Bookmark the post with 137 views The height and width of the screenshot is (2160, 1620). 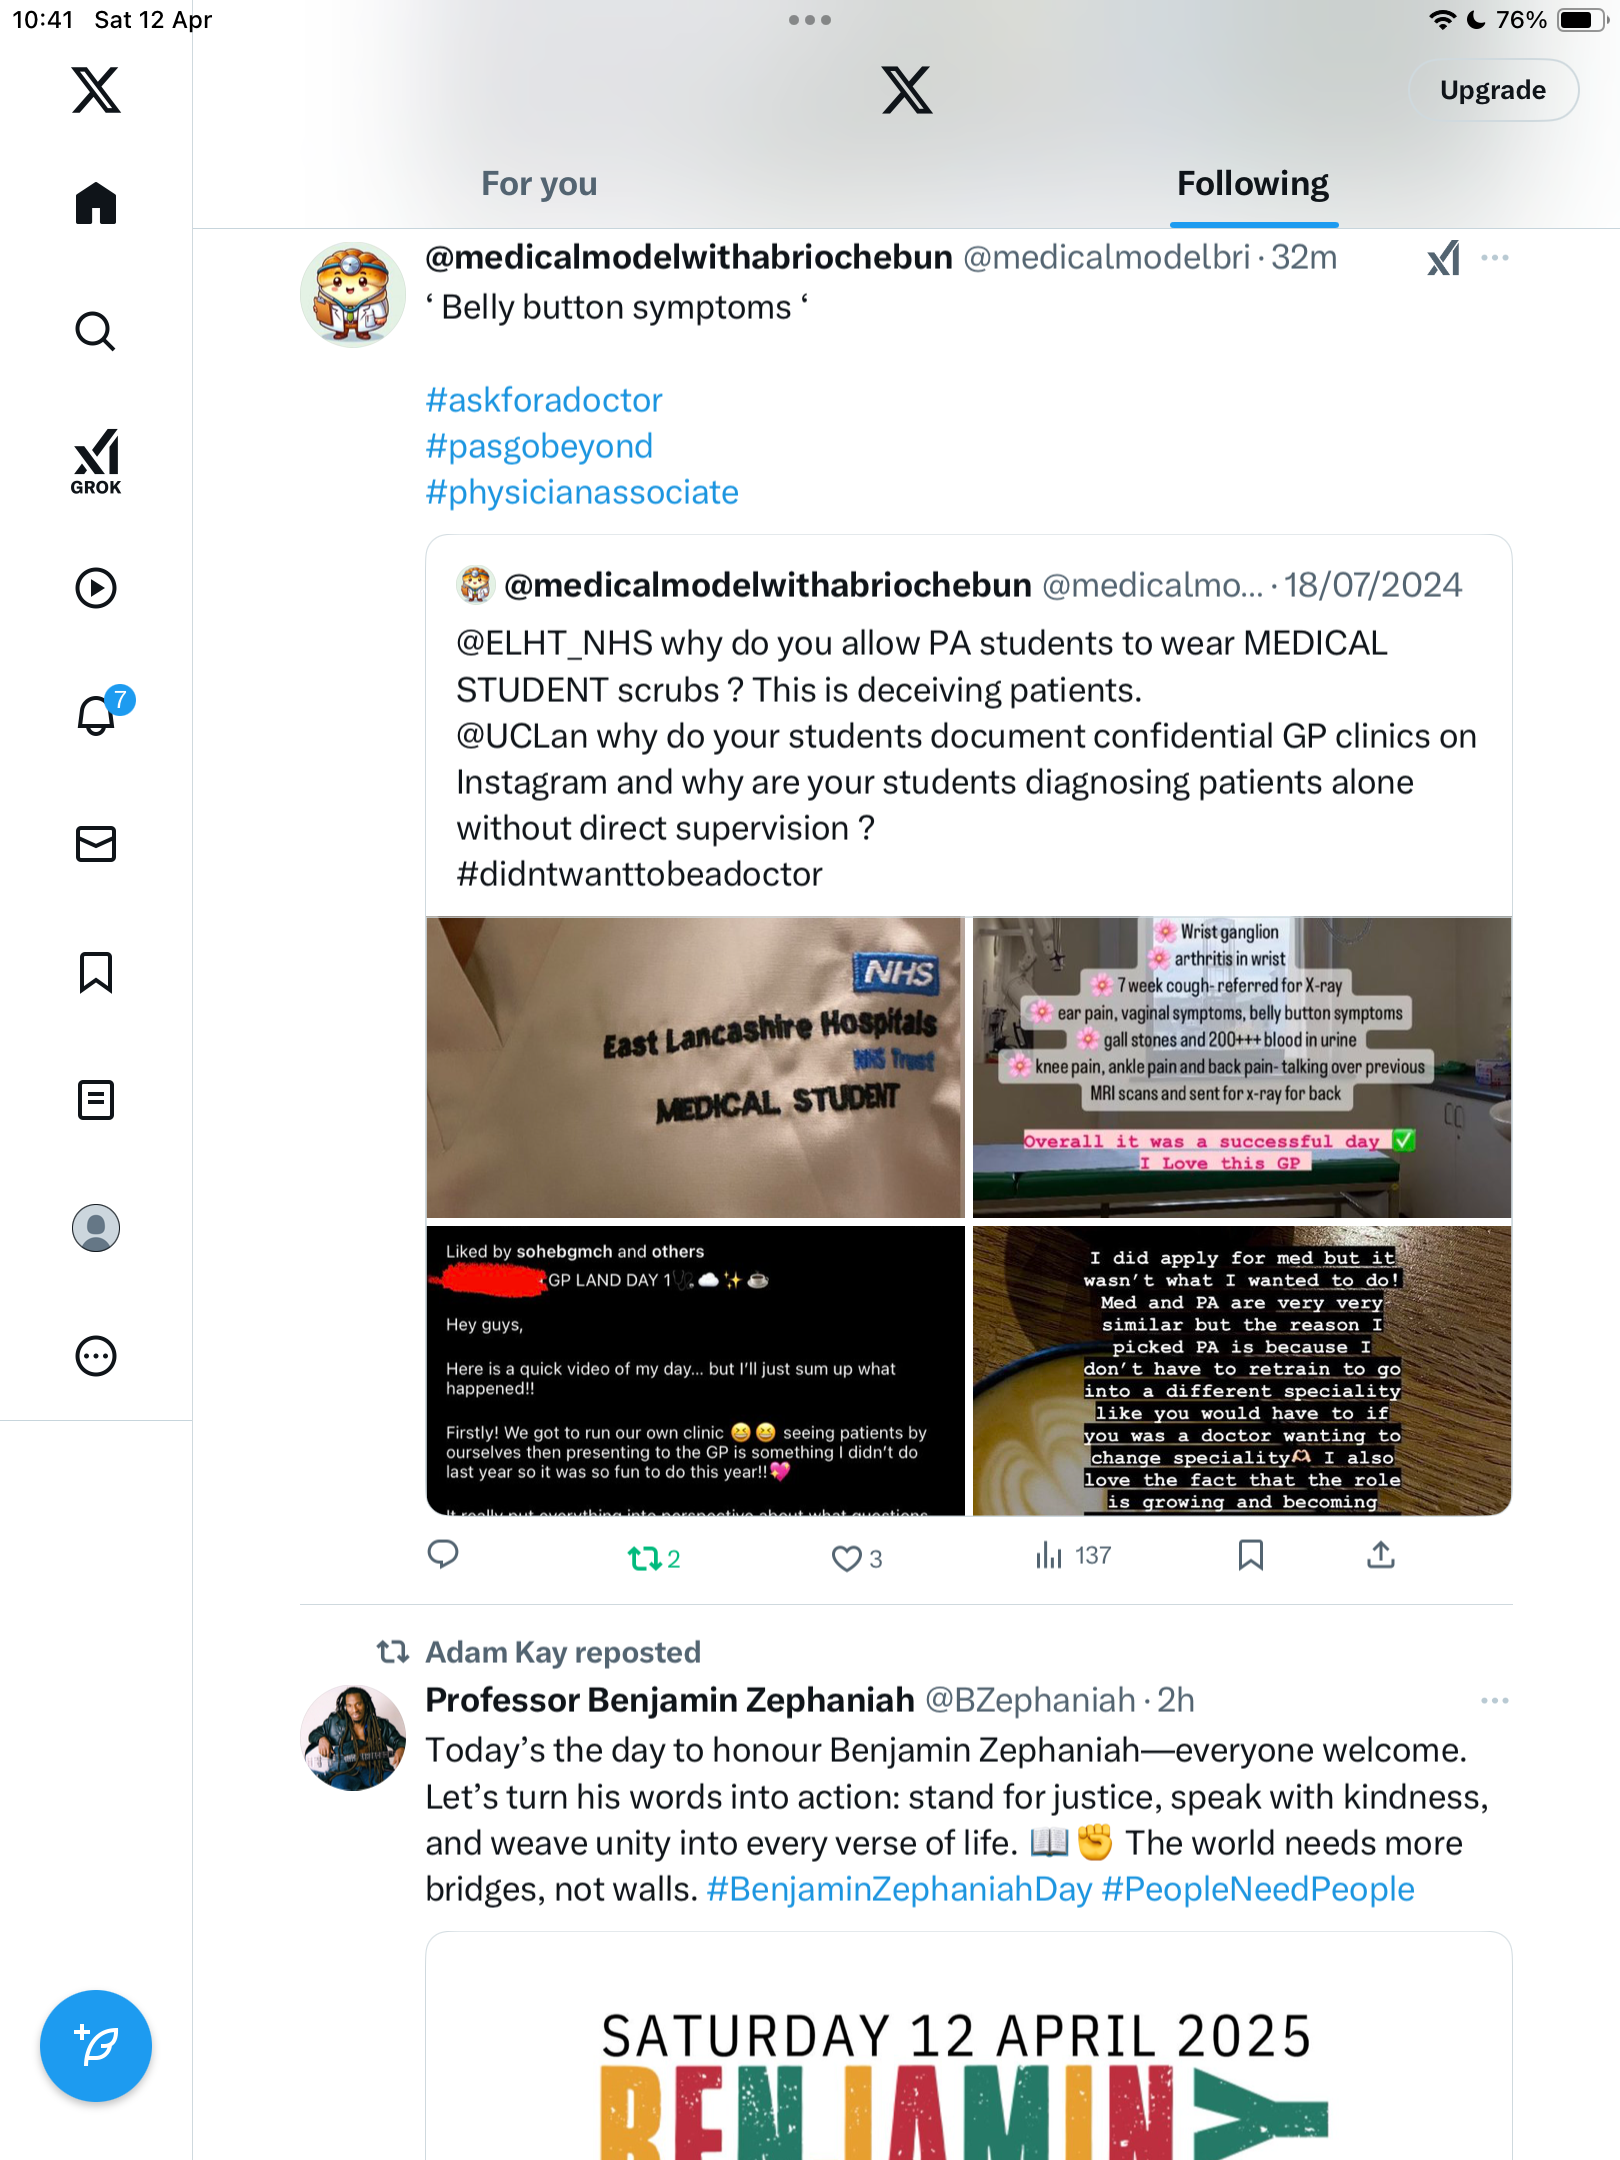[x=1250, y=1555]
